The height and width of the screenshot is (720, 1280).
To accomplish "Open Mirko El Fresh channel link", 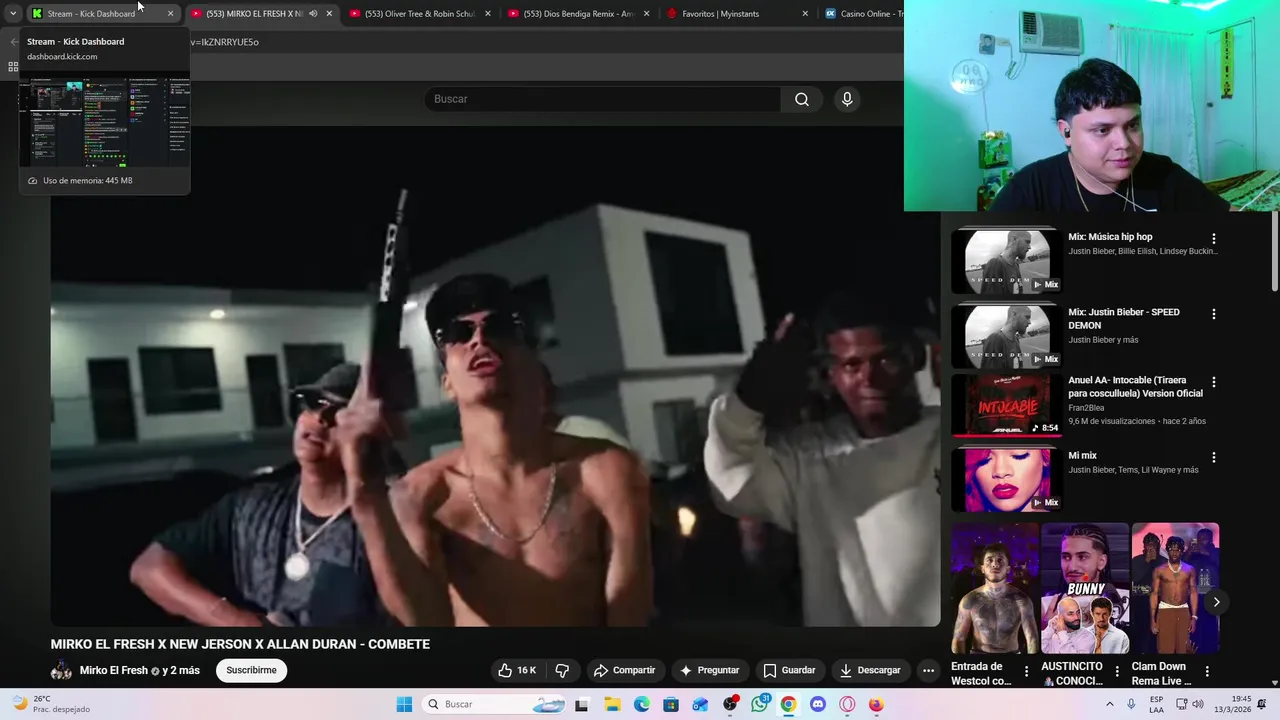I will [x=113, y=671].
